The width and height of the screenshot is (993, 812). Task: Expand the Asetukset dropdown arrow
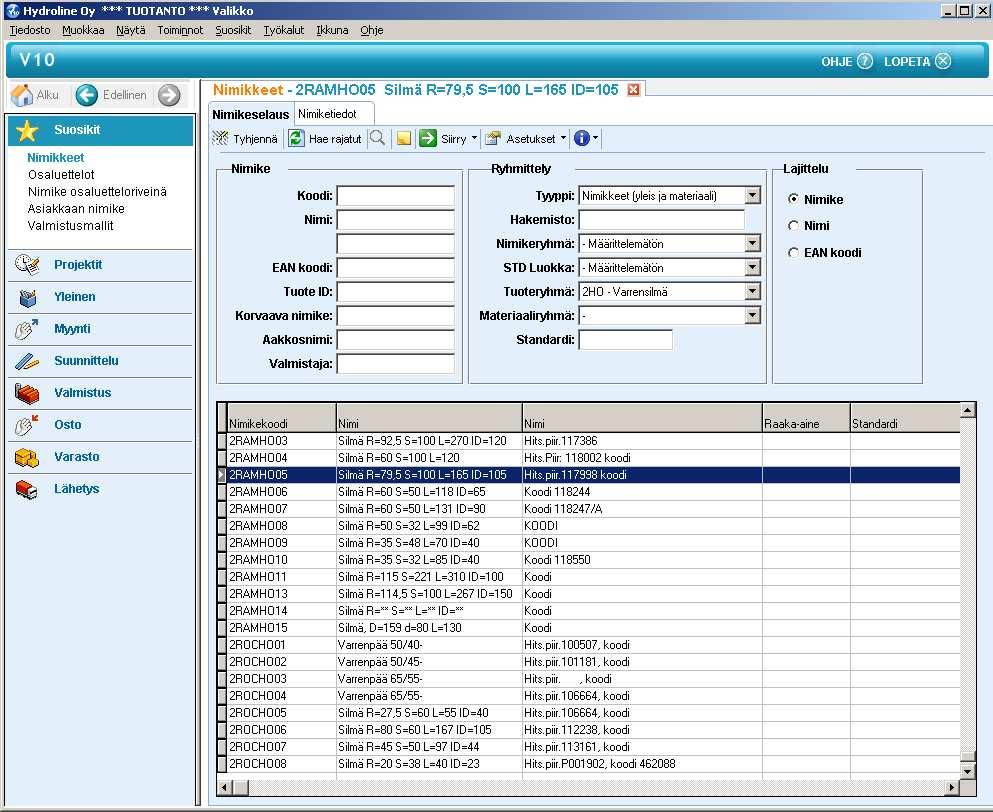click(563, 138)
